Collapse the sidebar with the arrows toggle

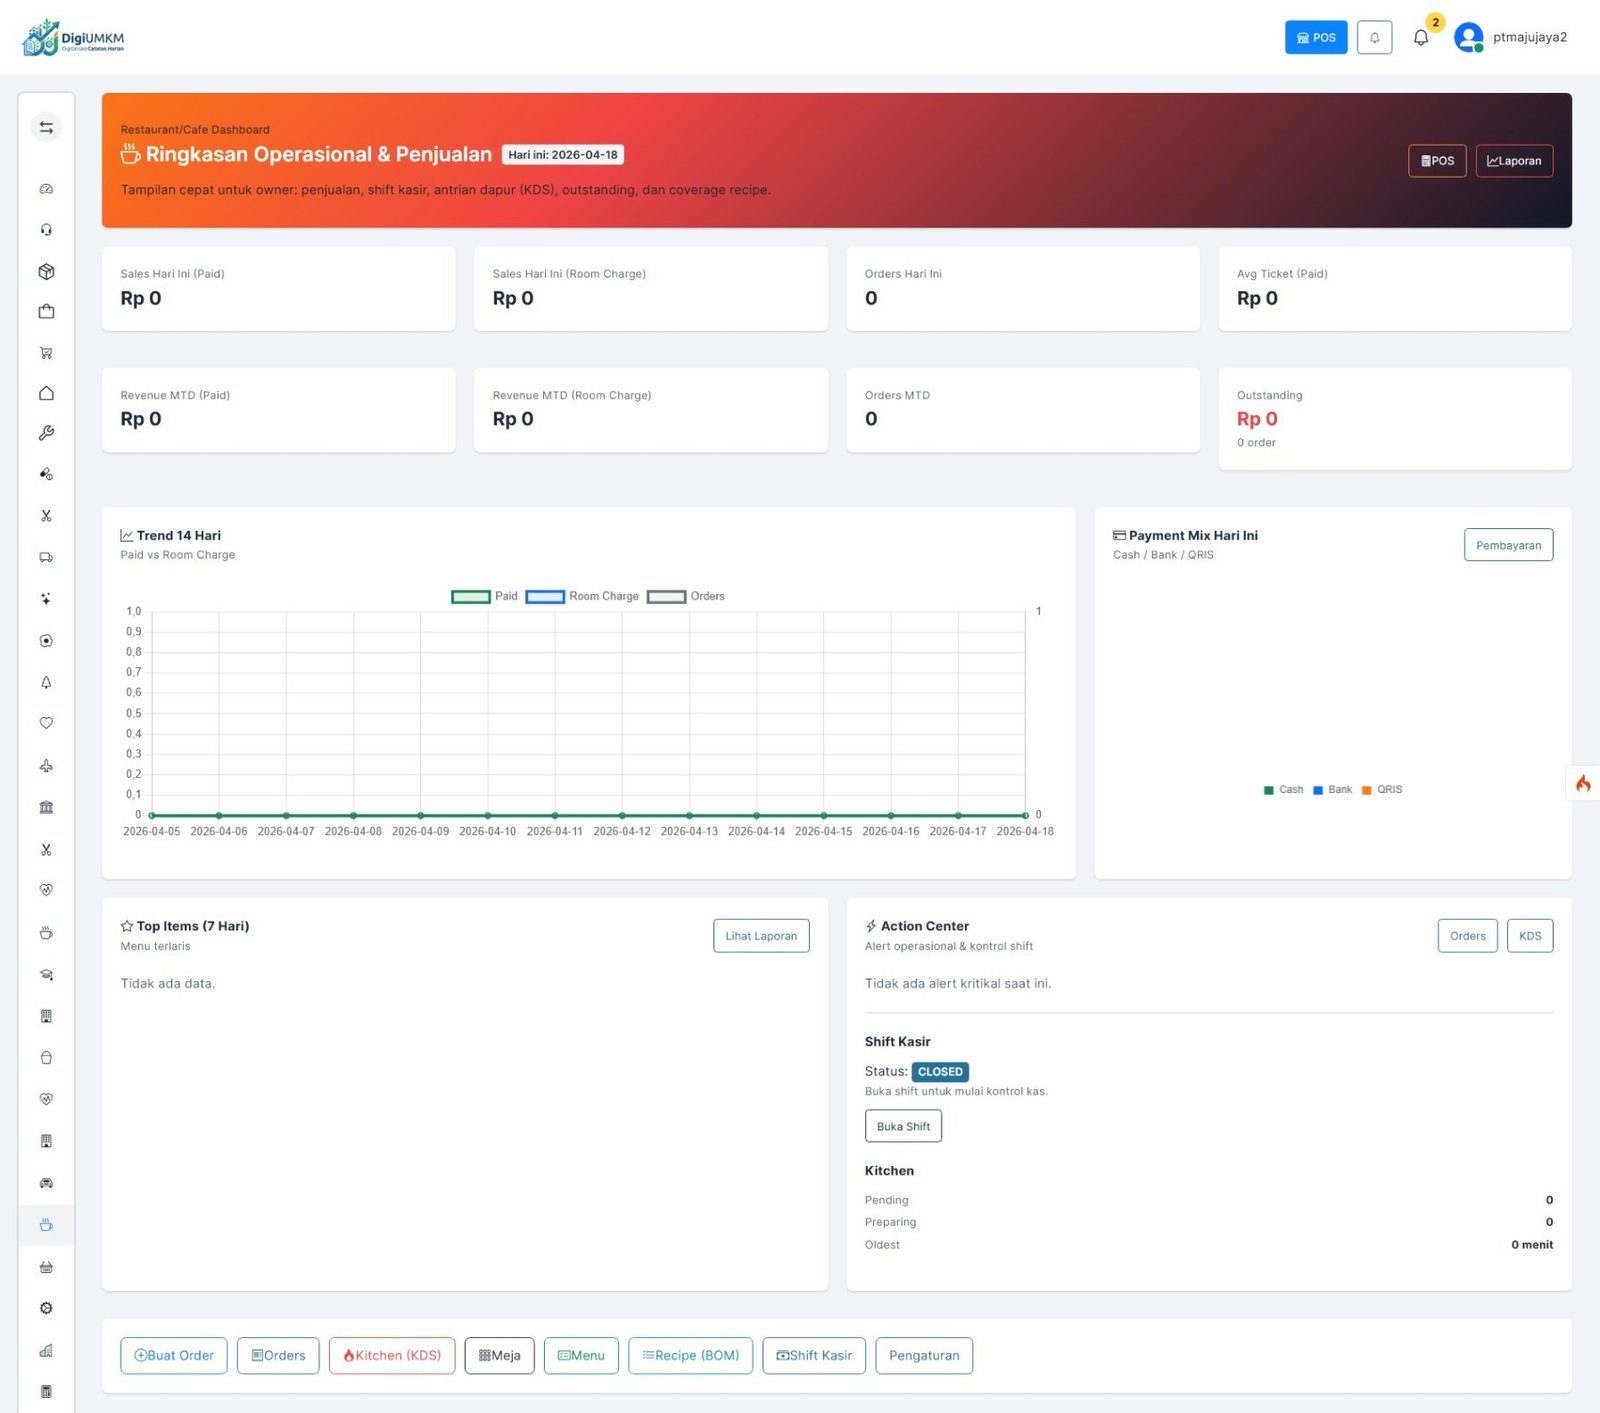coord(46,127)
